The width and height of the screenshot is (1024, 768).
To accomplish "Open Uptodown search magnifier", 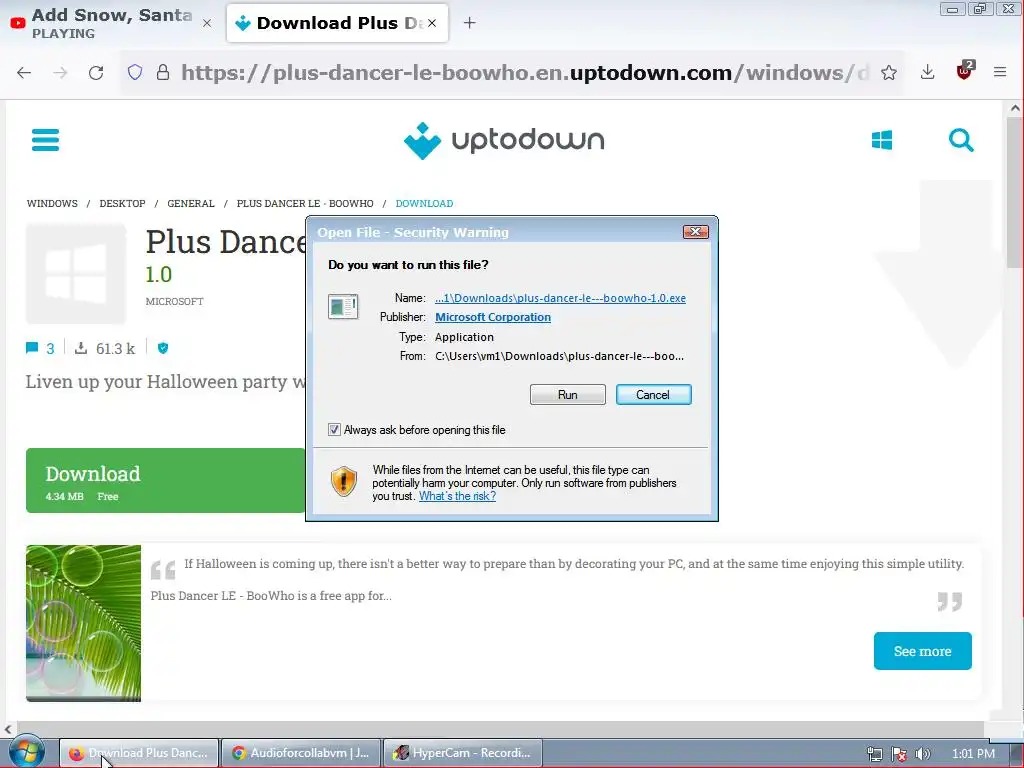I will tap(961, 140).
